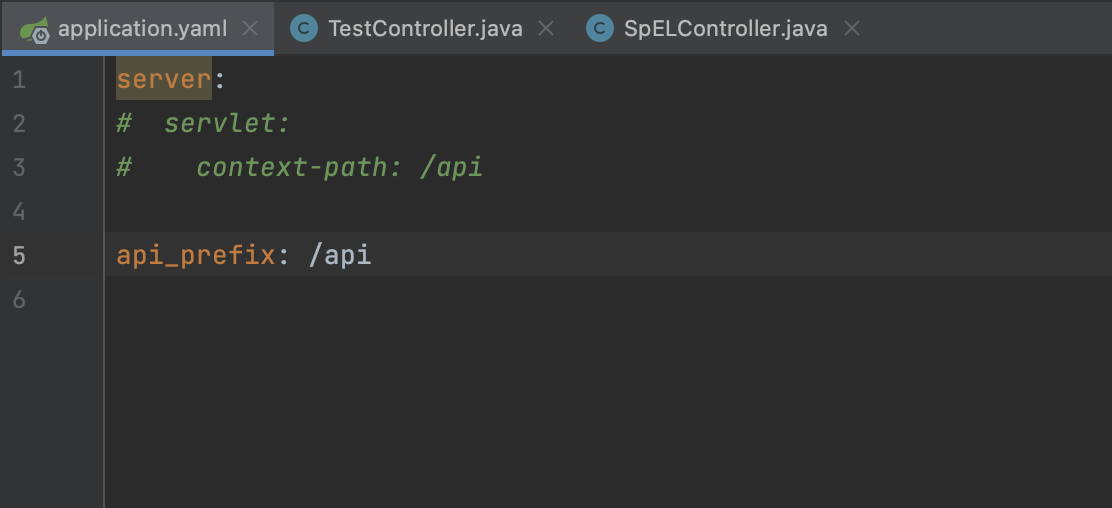Place cursor in the '# servlet:' comment
The image size is (1112, 508).
click(x=204, y=123)
